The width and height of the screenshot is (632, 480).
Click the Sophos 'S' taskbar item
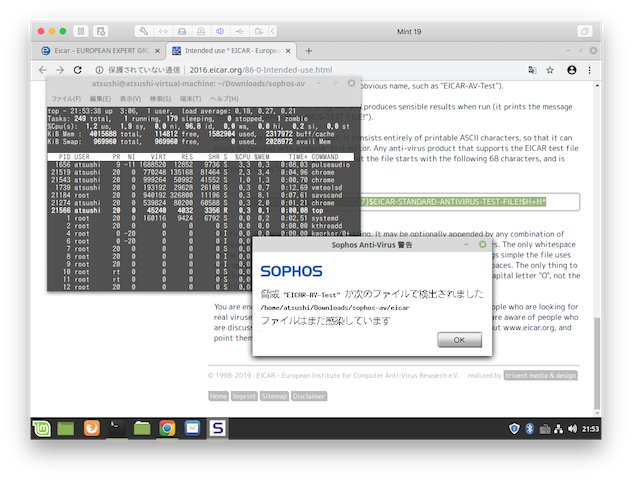click(x=218, y=428)
